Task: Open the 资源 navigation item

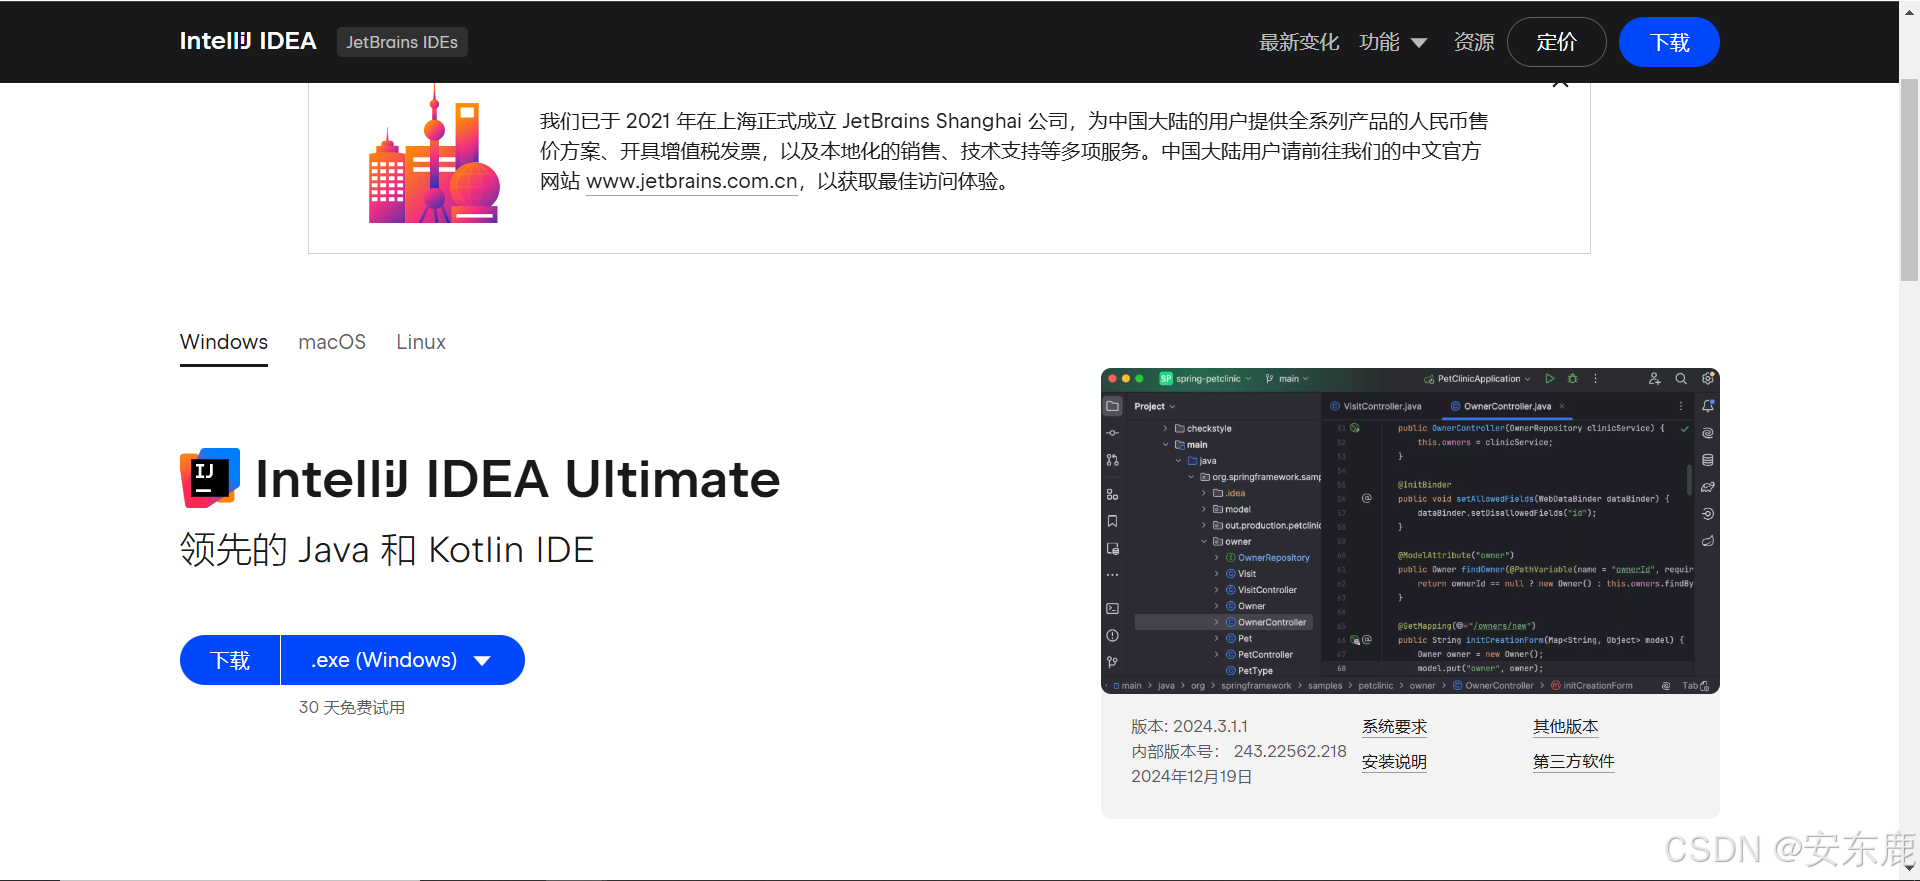Action: [1474, 42]
